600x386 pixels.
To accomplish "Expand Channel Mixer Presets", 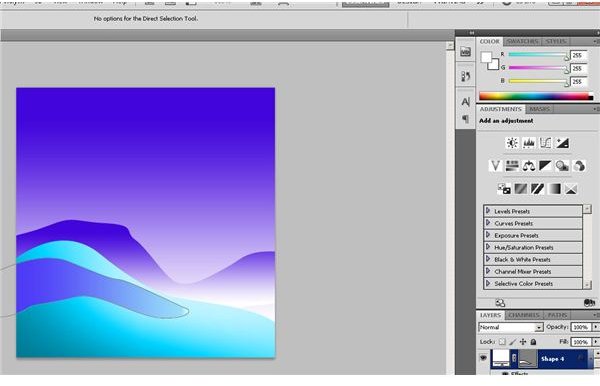I will (x=488, y=271).
